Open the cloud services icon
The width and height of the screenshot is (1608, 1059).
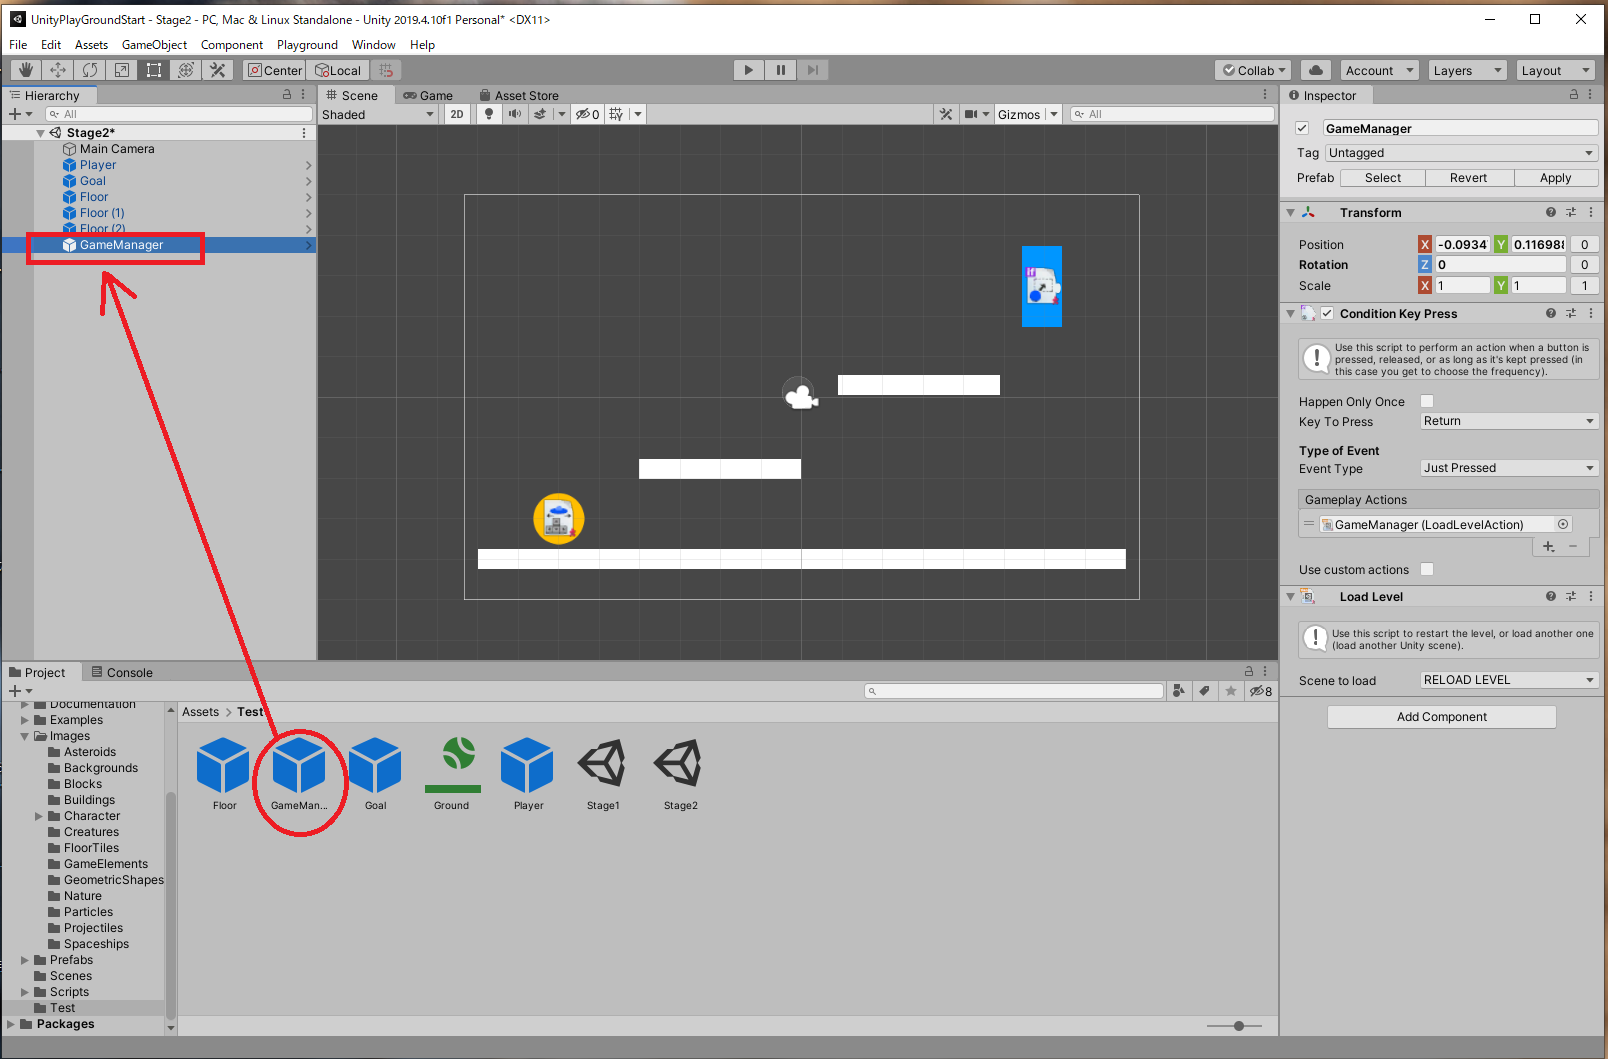[1316, 70]
